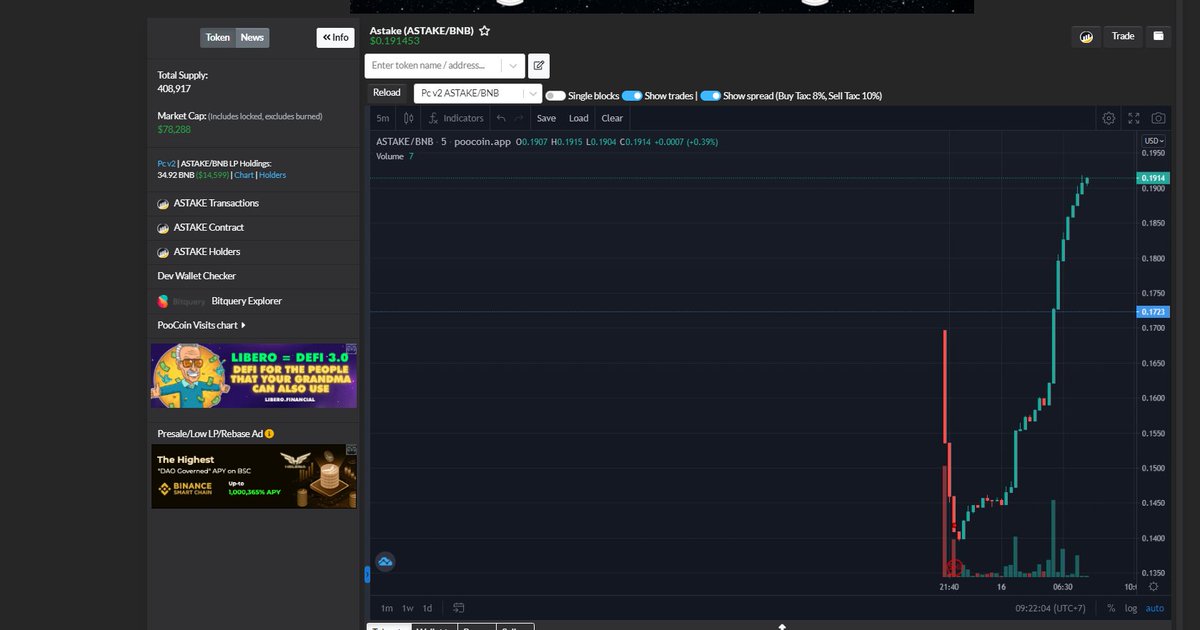The image size is (1200, 630).
Task: Open the LP Holders link
Action: click(x=272, y=175)
